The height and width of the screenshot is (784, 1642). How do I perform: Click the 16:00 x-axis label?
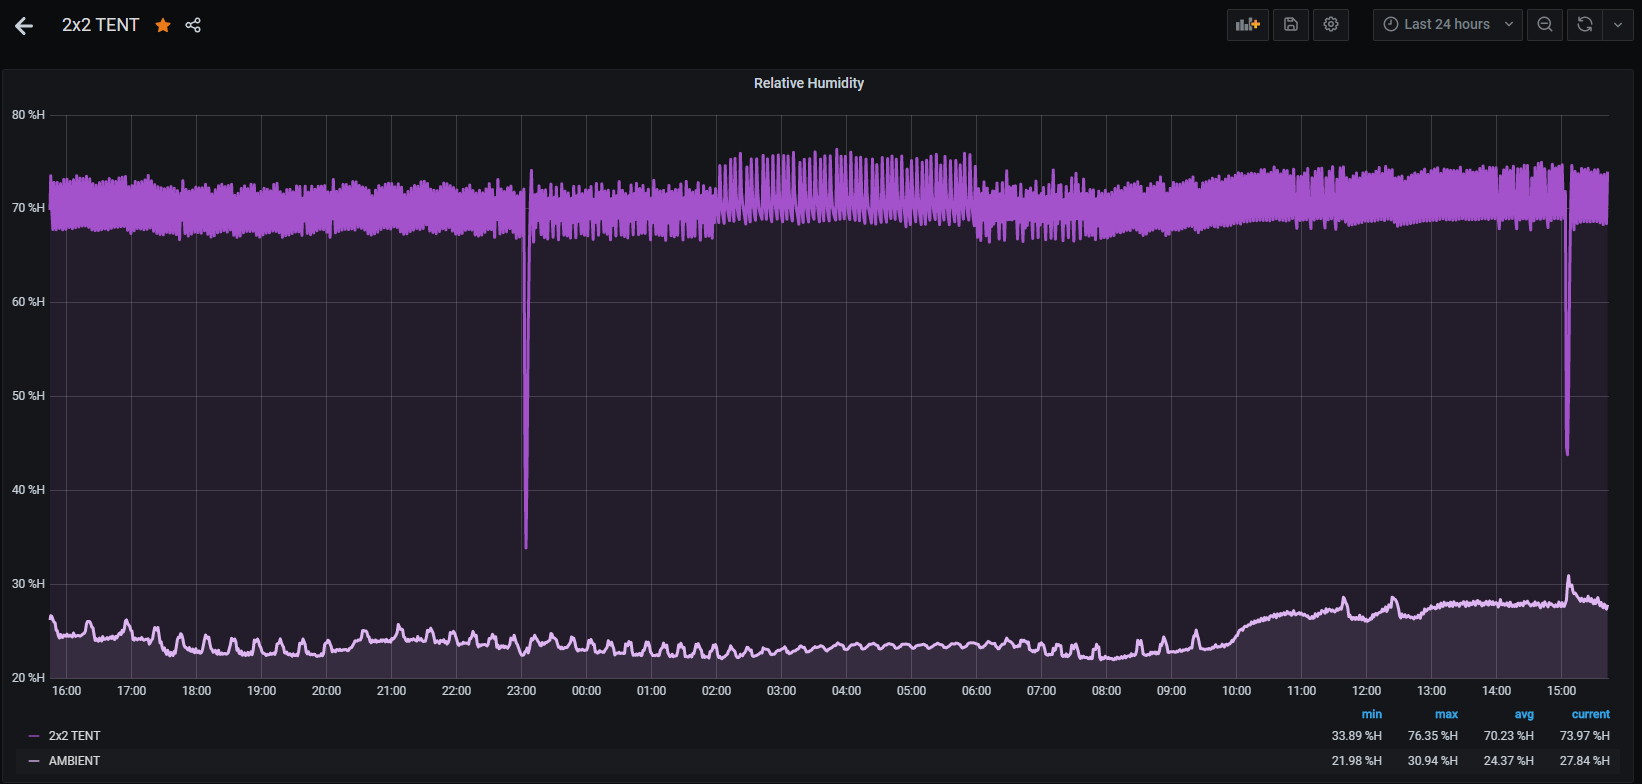pyautogui.click(x=66, y=691)
